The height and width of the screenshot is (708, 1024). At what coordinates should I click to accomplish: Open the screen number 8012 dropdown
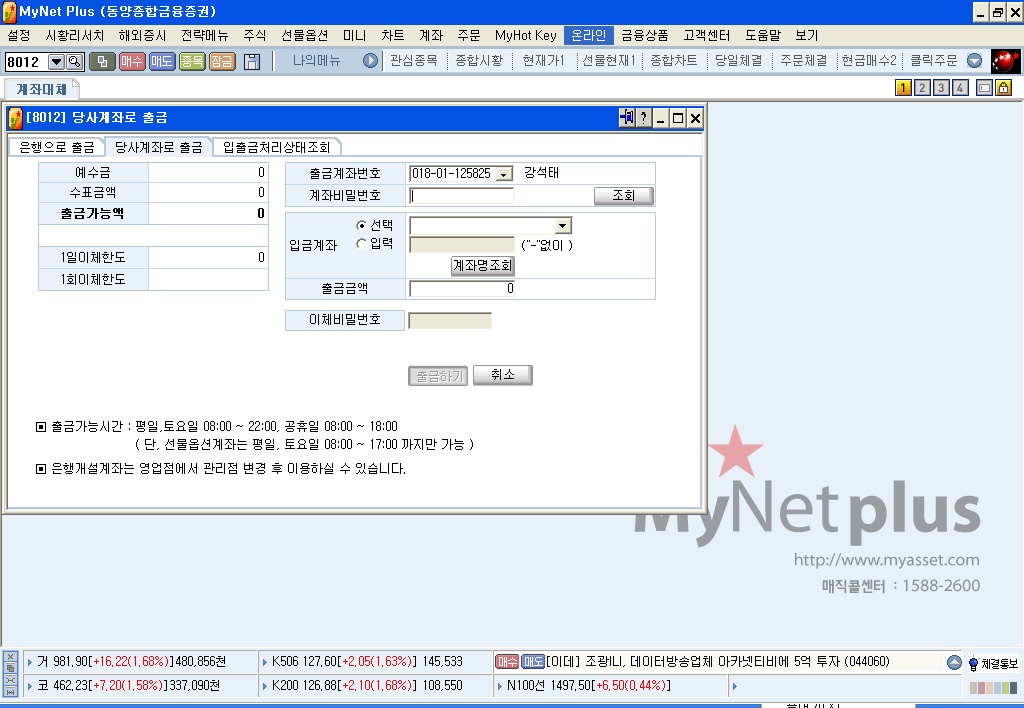pyautogui.click(x=57, y=61)
